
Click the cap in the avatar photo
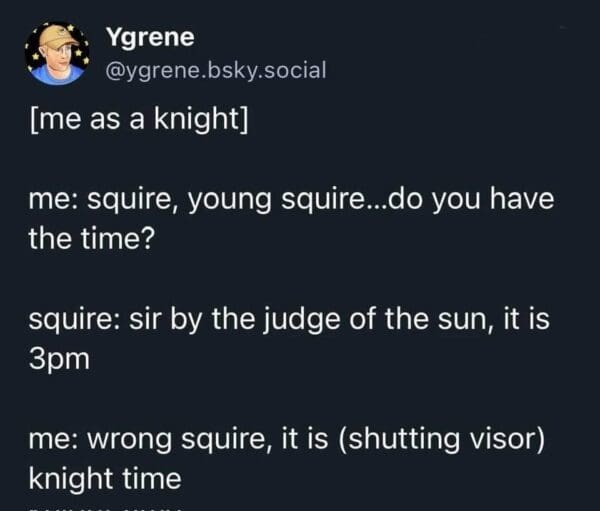55,38
